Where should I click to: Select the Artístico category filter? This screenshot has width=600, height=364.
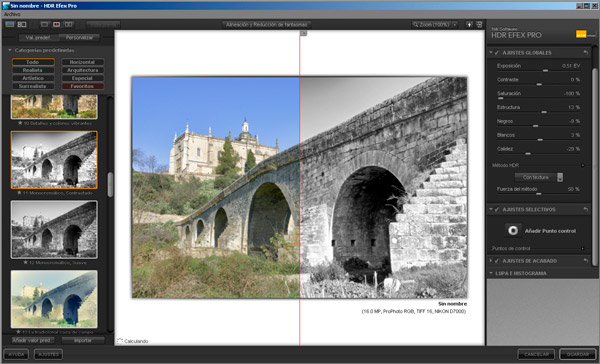coord(33,78)
